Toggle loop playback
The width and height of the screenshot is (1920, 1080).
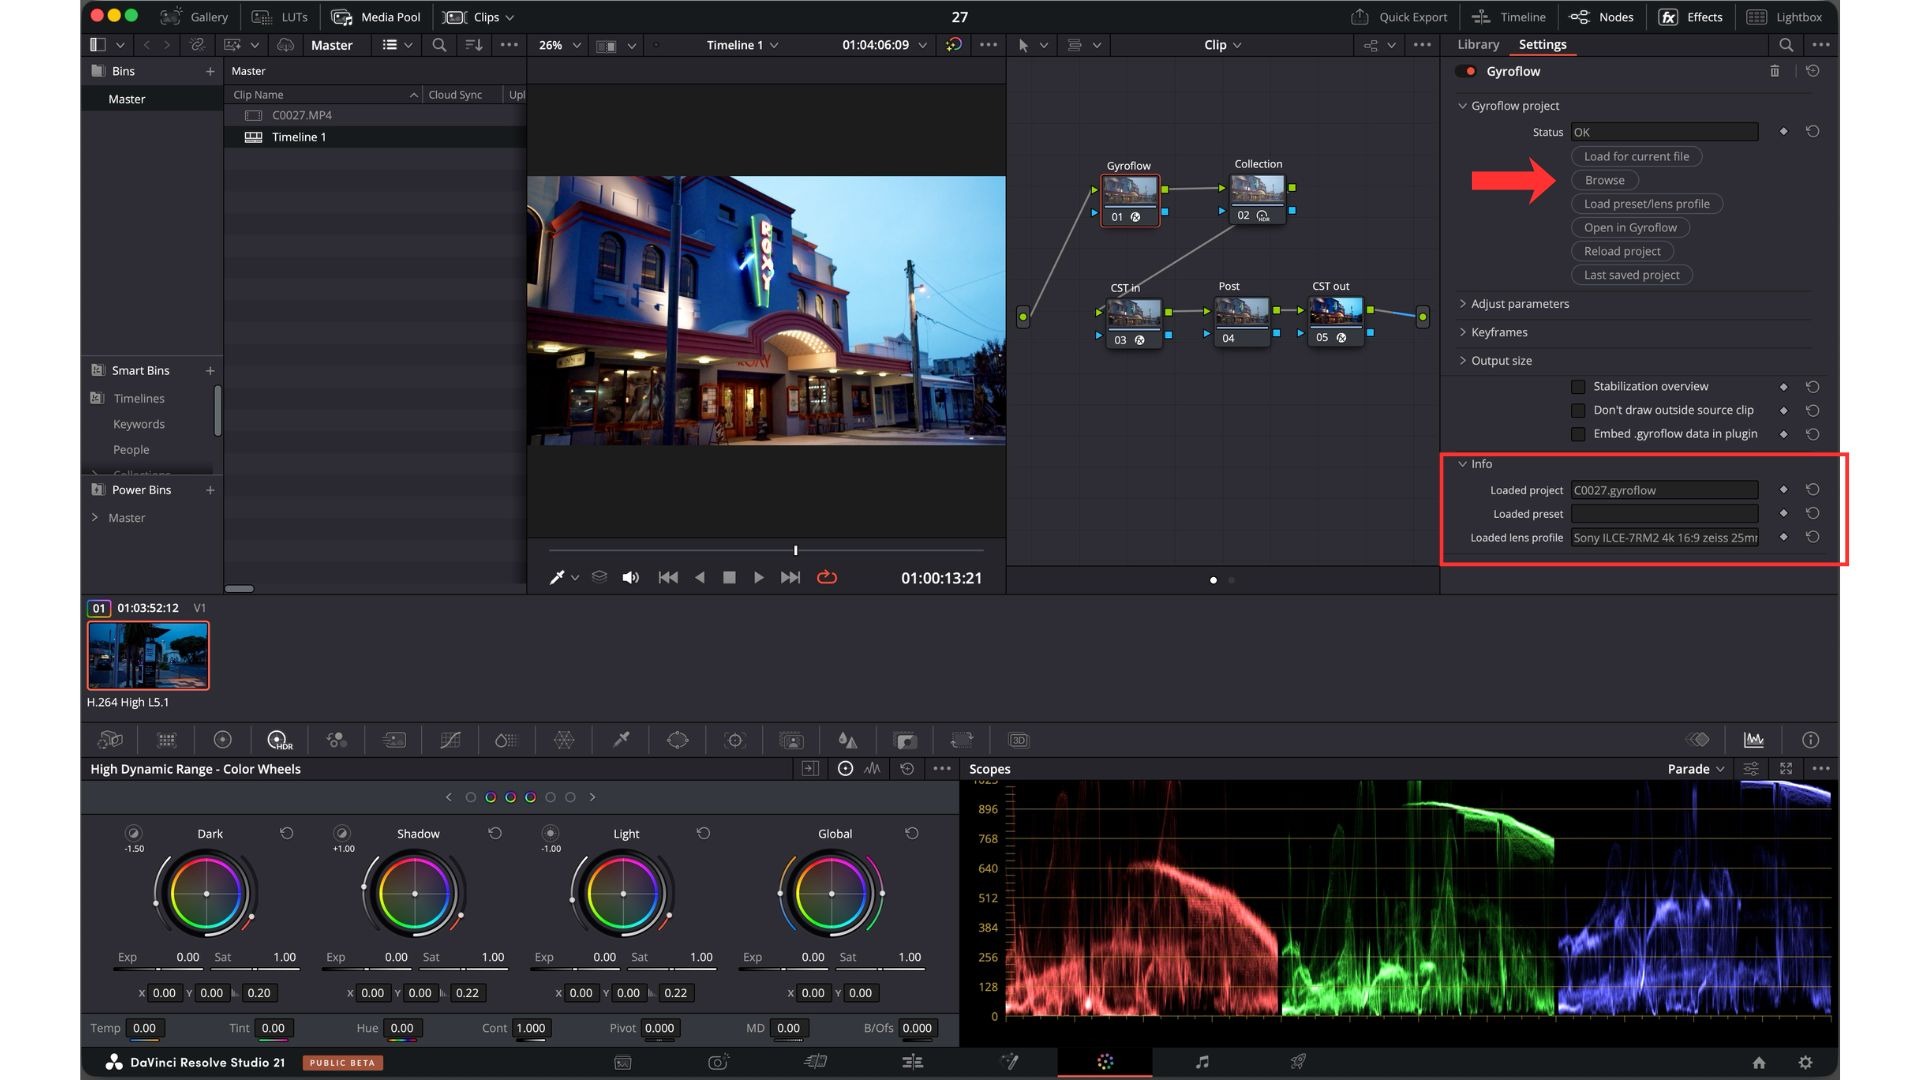click(x=827, y=578)
